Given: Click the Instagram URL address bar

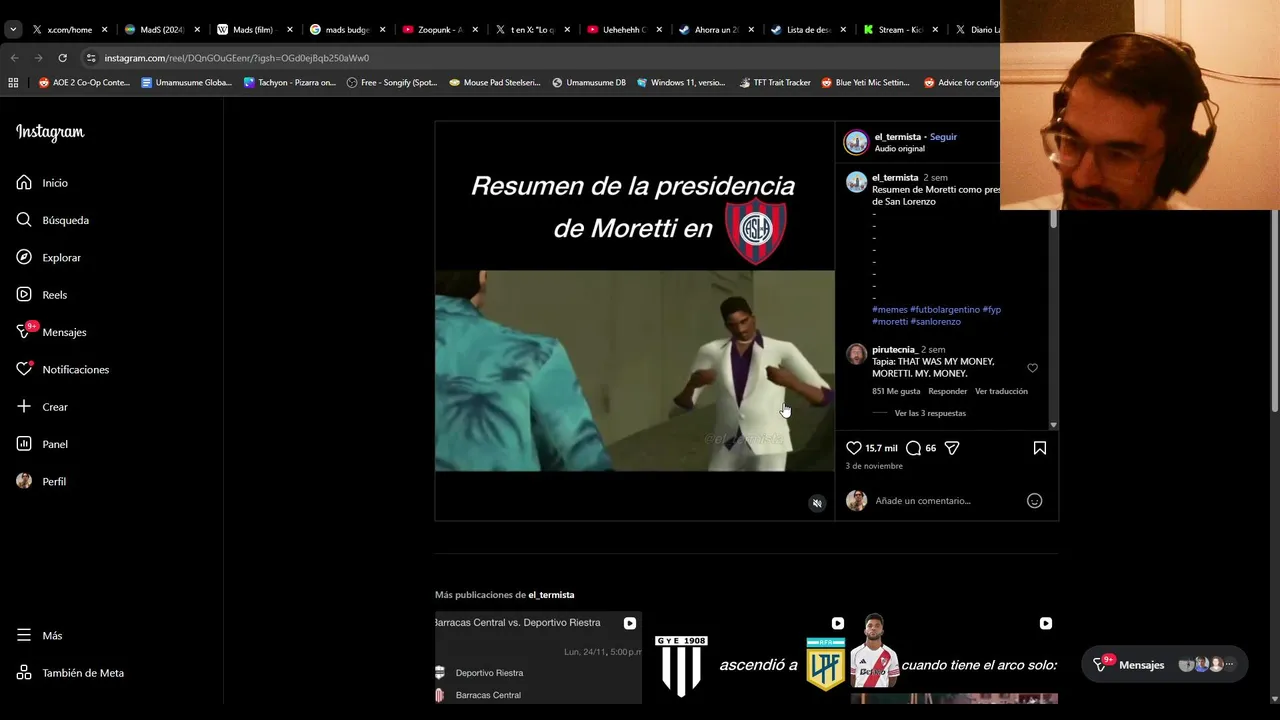Looking at the screenshot, I should 237,58.
